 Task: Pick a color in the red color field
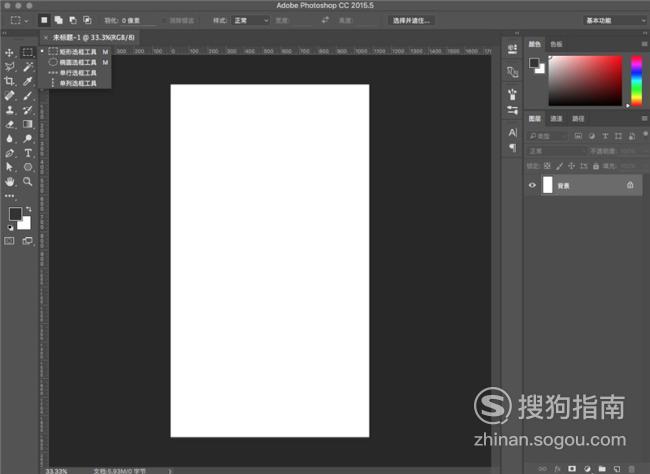click(585, 80)
